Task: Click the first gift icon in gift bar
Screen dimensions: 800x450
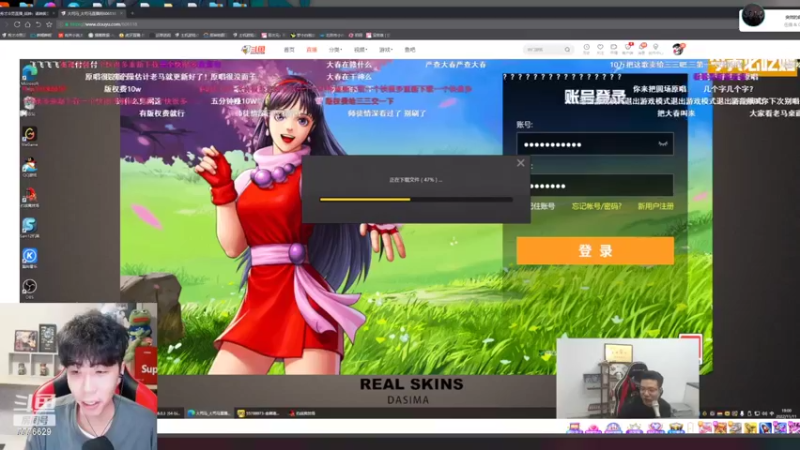Action: [574, 428]
